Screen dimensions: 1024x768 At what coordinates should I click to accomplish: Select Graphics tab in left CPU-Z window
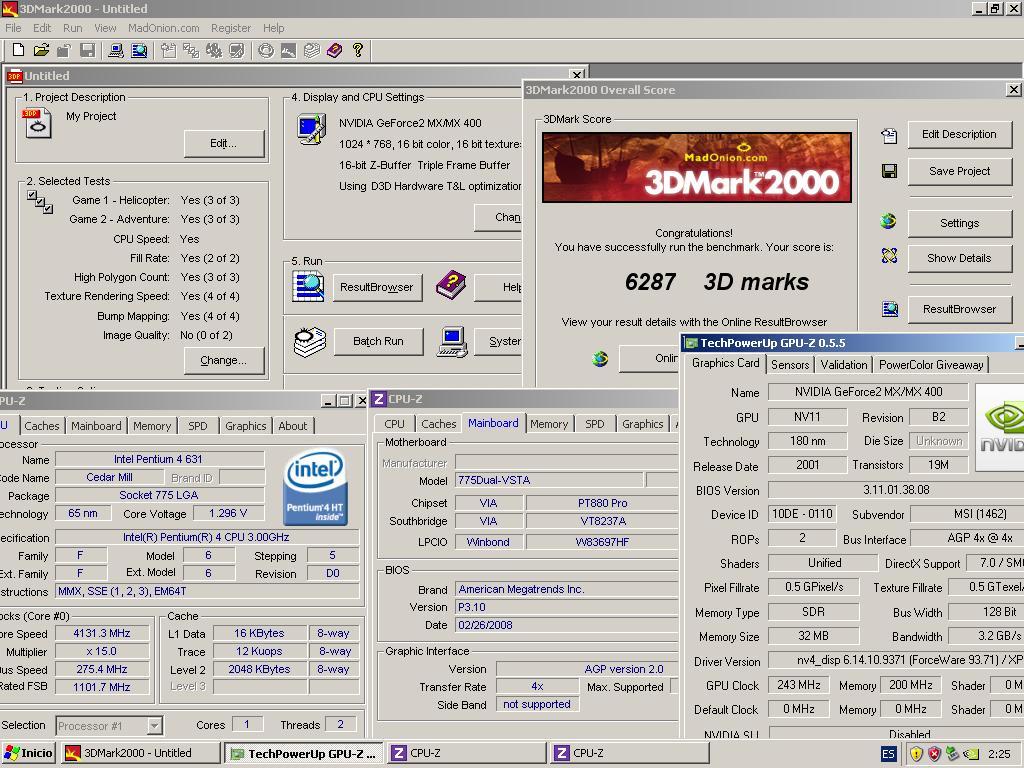(246, 426)
